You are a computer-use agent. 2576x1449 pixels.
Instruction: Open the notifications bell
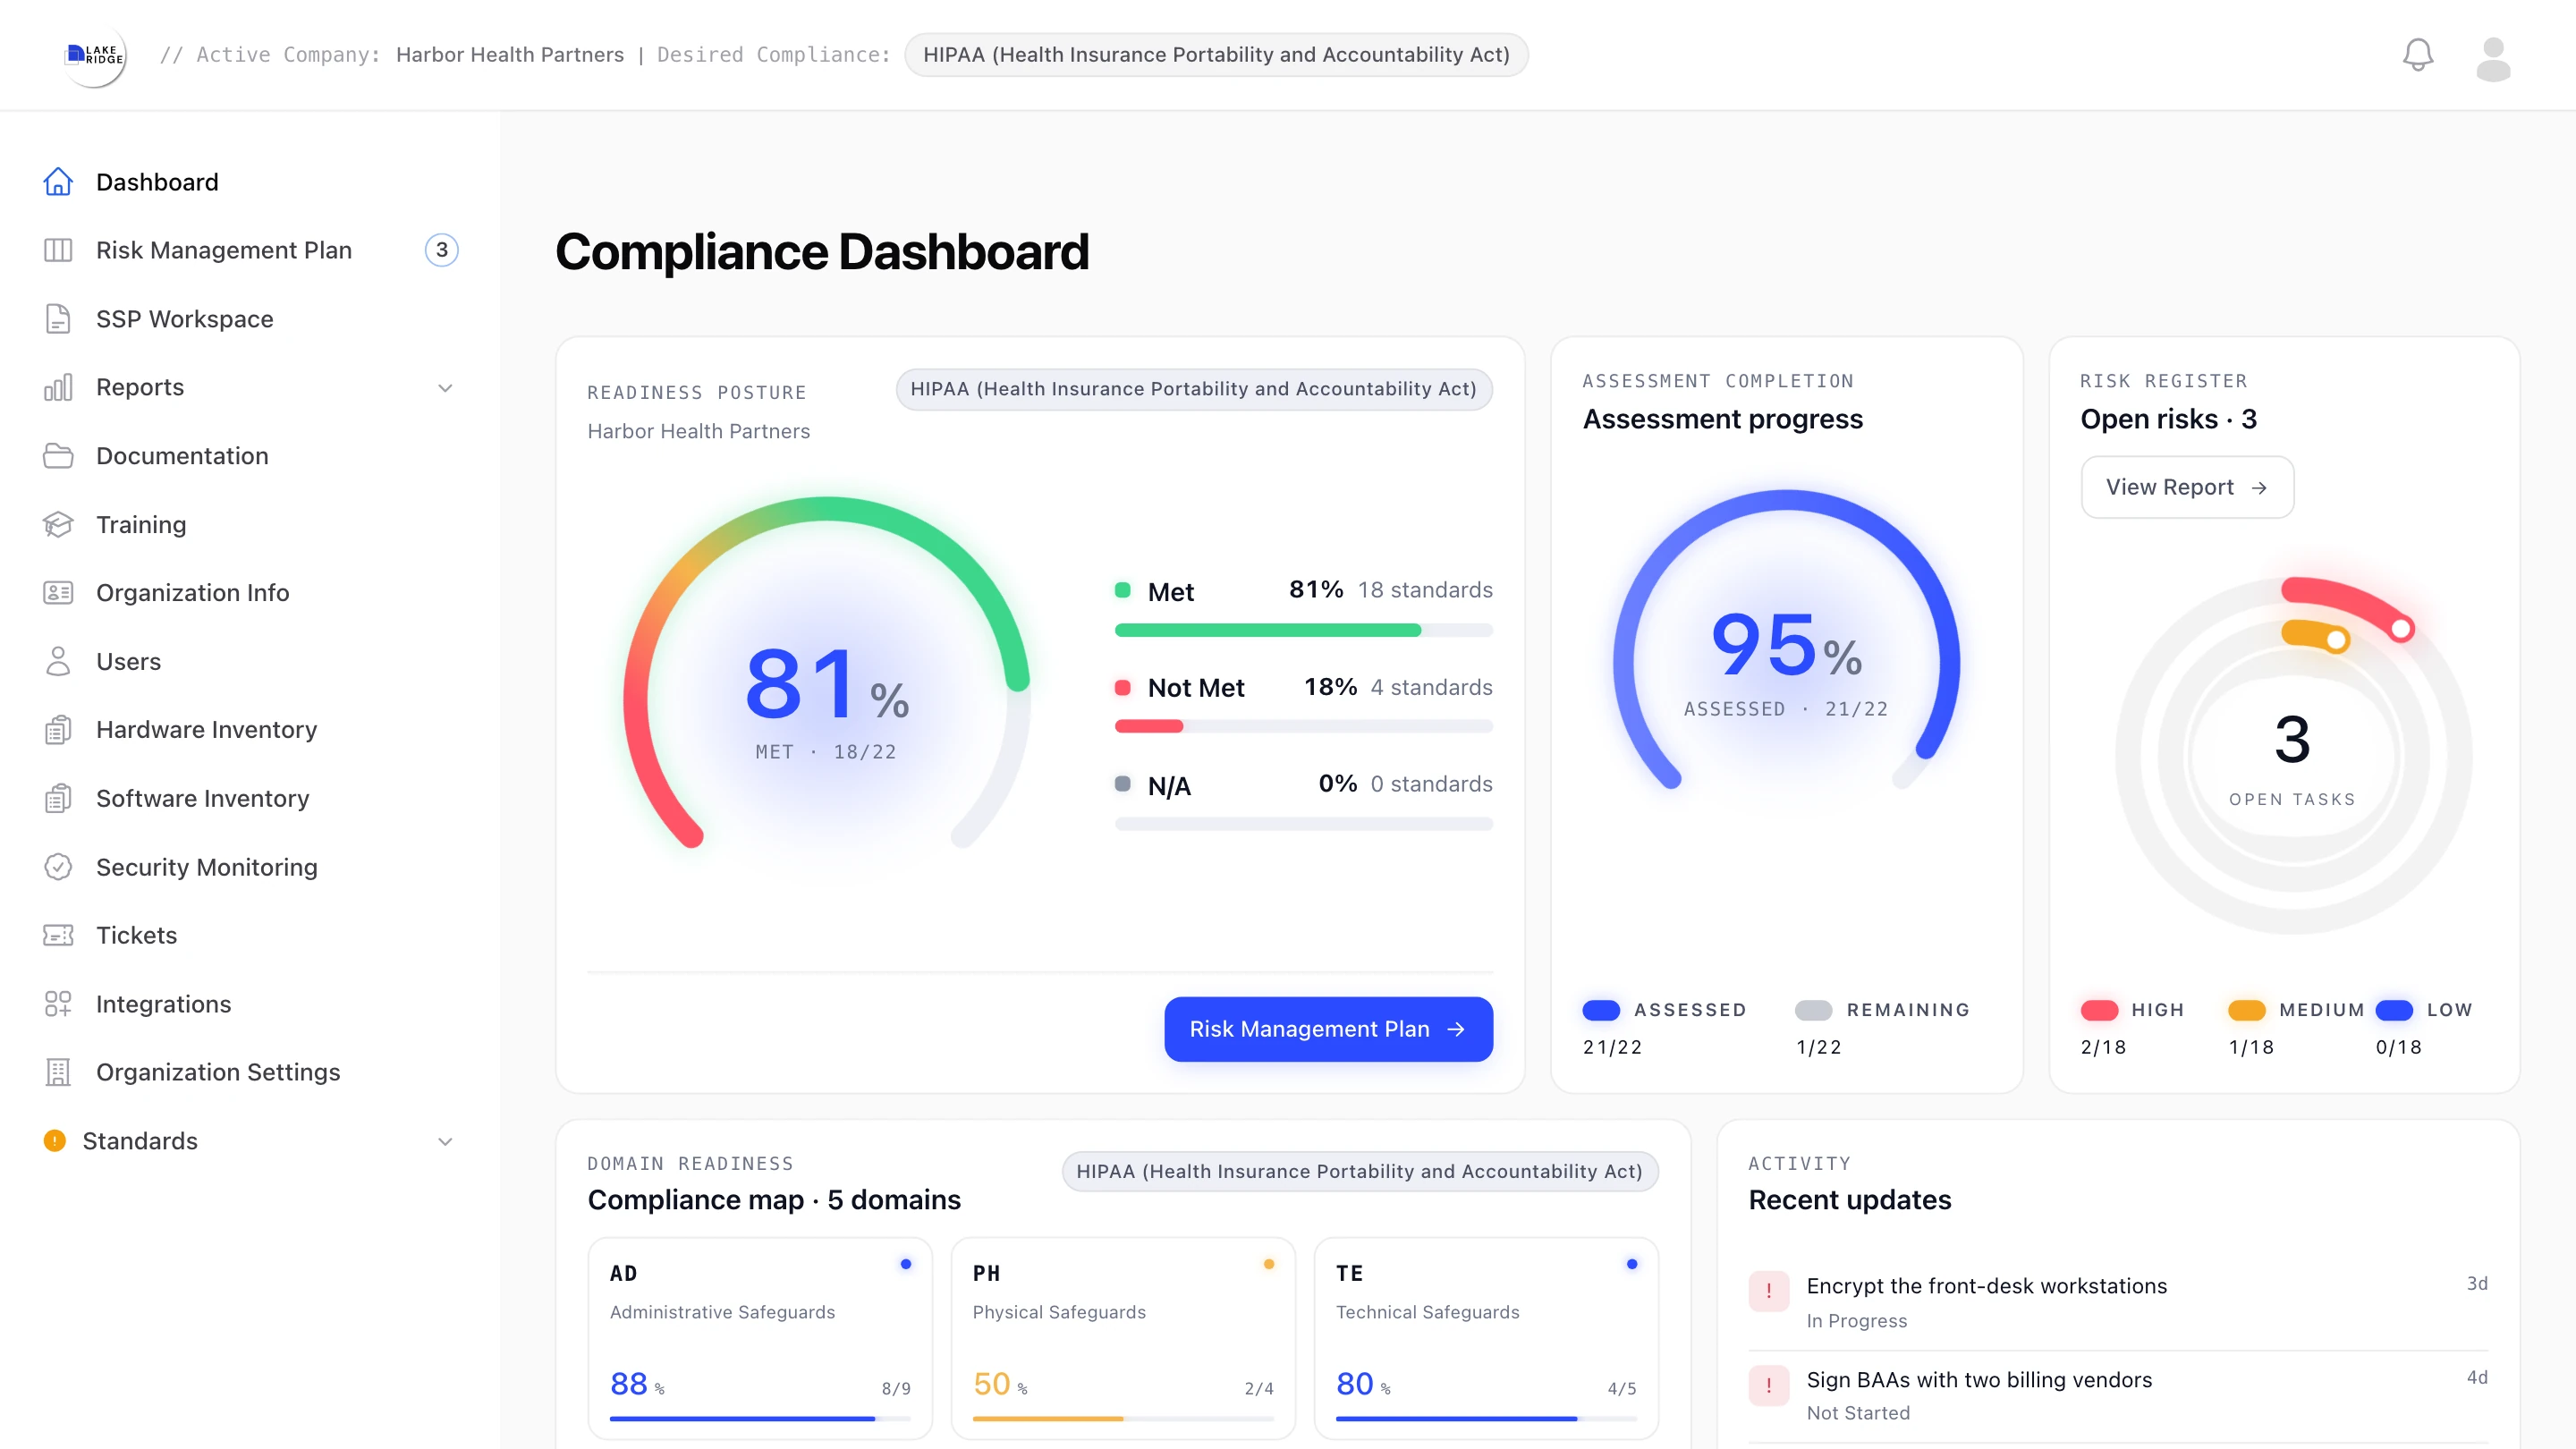(2417, 55)
